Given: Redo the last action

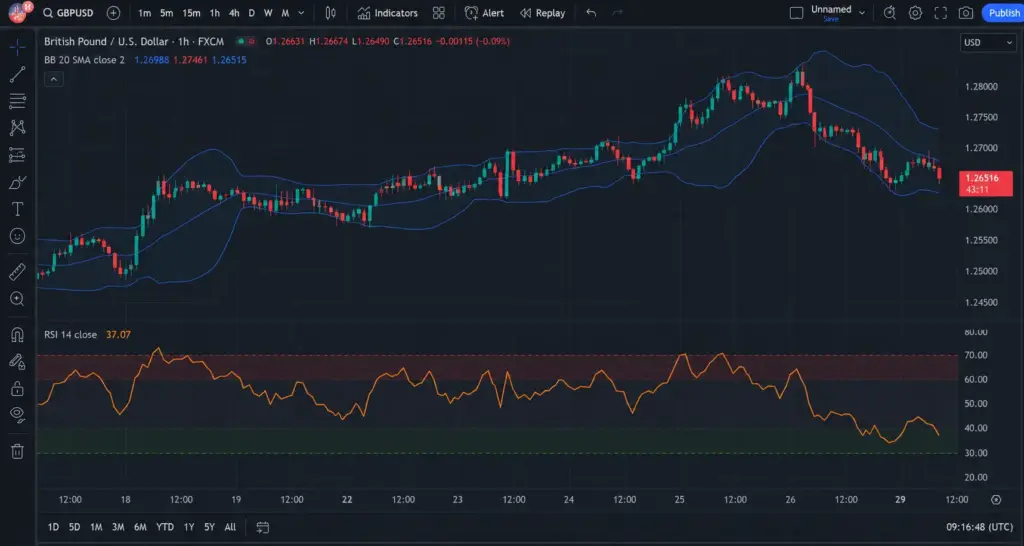Looking at the screenshot, I should click(x=617, y=13).
